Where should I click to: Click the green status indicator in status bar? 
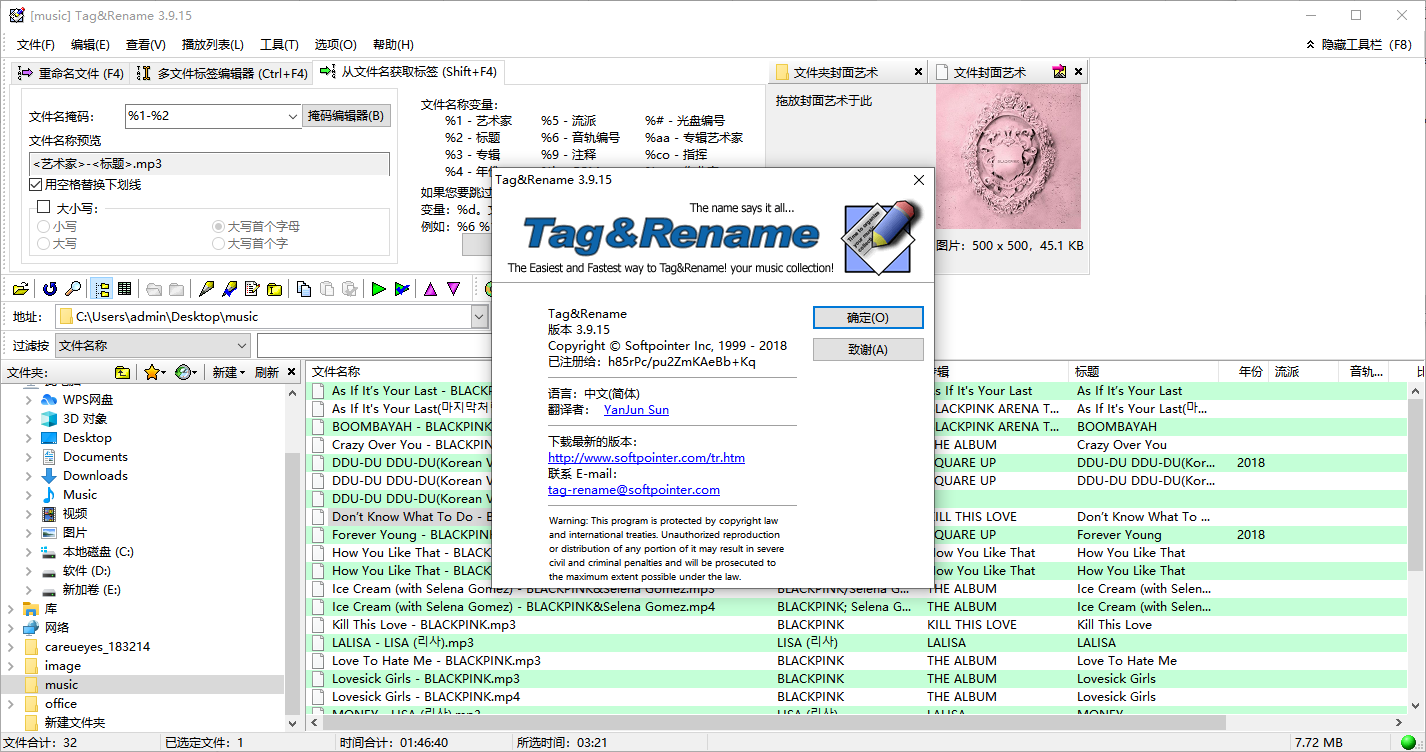(1408, 743)
